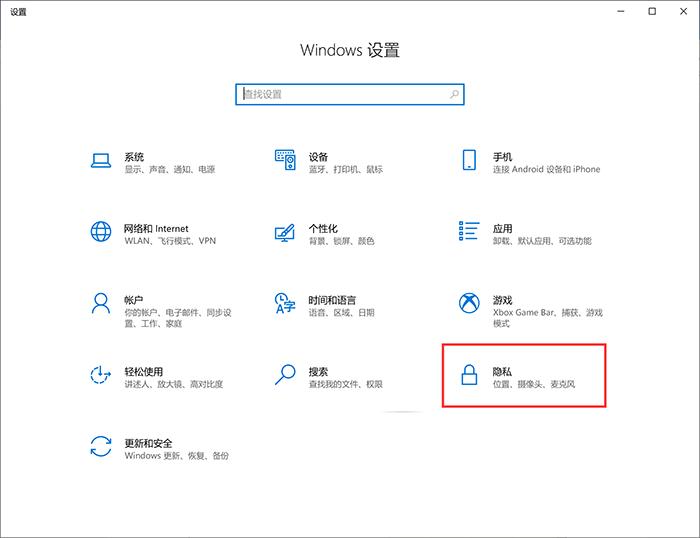Click the 轻松使用 title text

click(143, 371)
